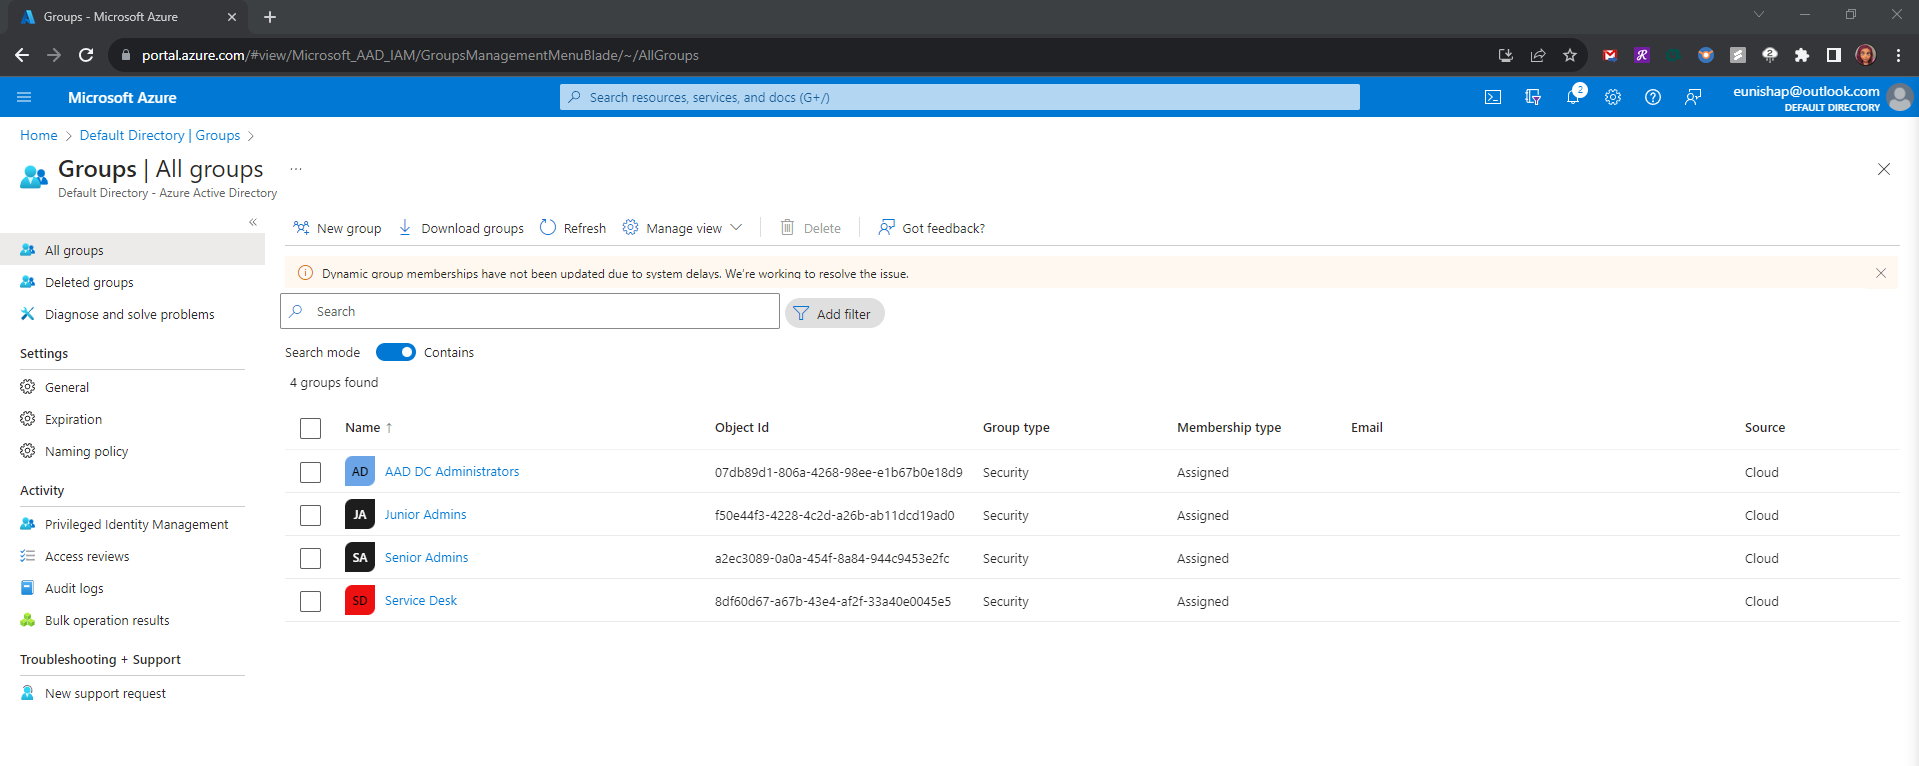Viewport: 1919px width, 766px height.
Task: Check the Junior Admins row checkbox
Action: tap(311, 515)
